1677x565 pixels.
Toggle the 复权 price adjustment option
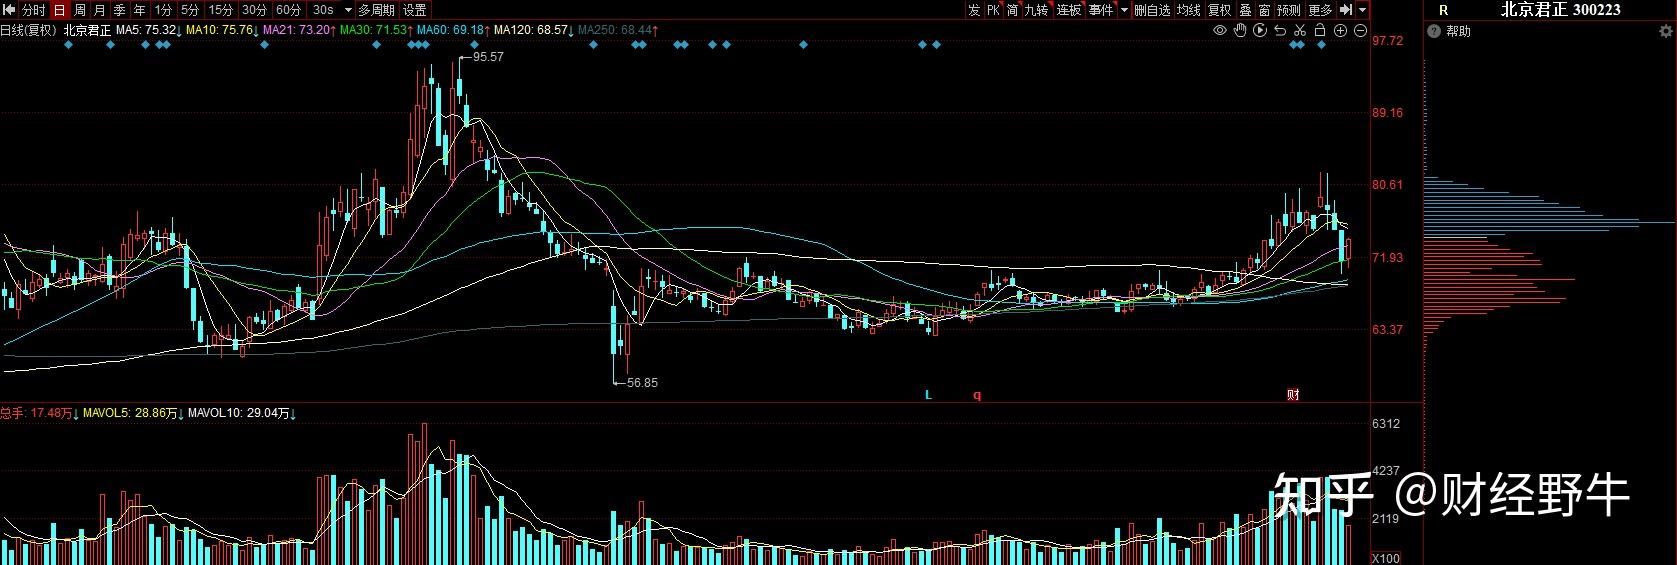1219,10
